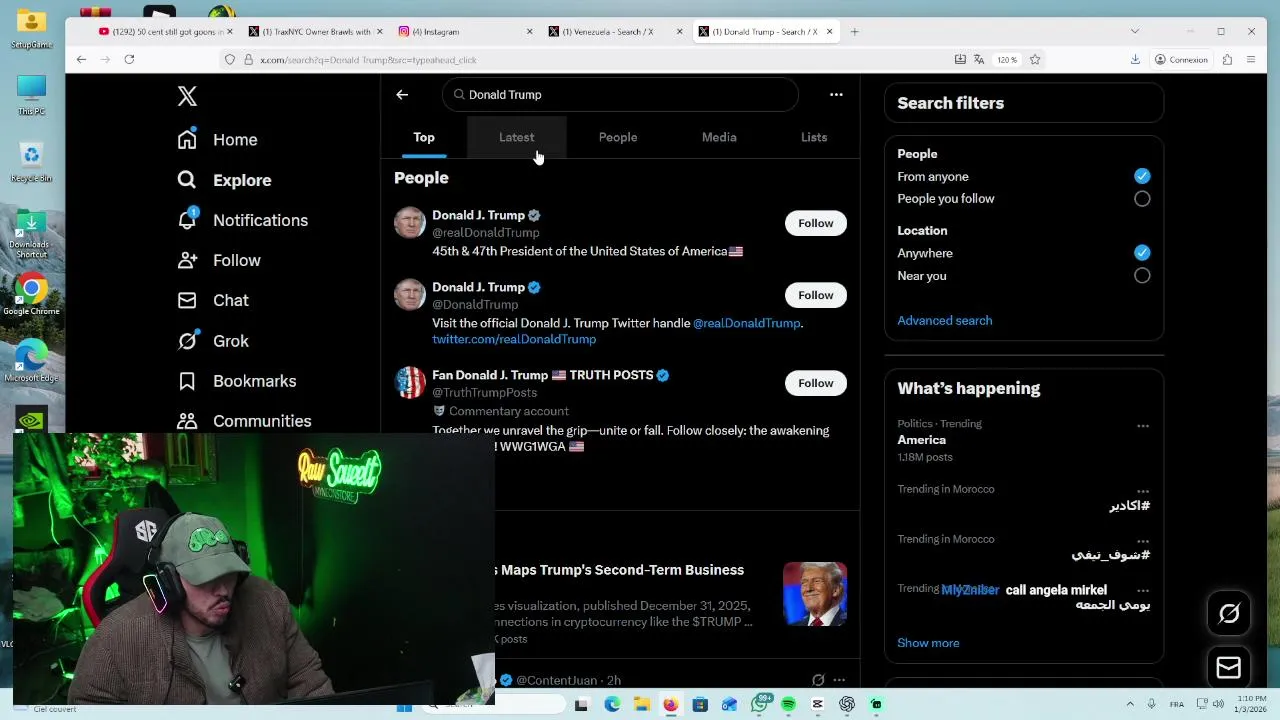Select From anyone radio option
This screenshot has height=720, width=1280.
(x=1142, y=177)
